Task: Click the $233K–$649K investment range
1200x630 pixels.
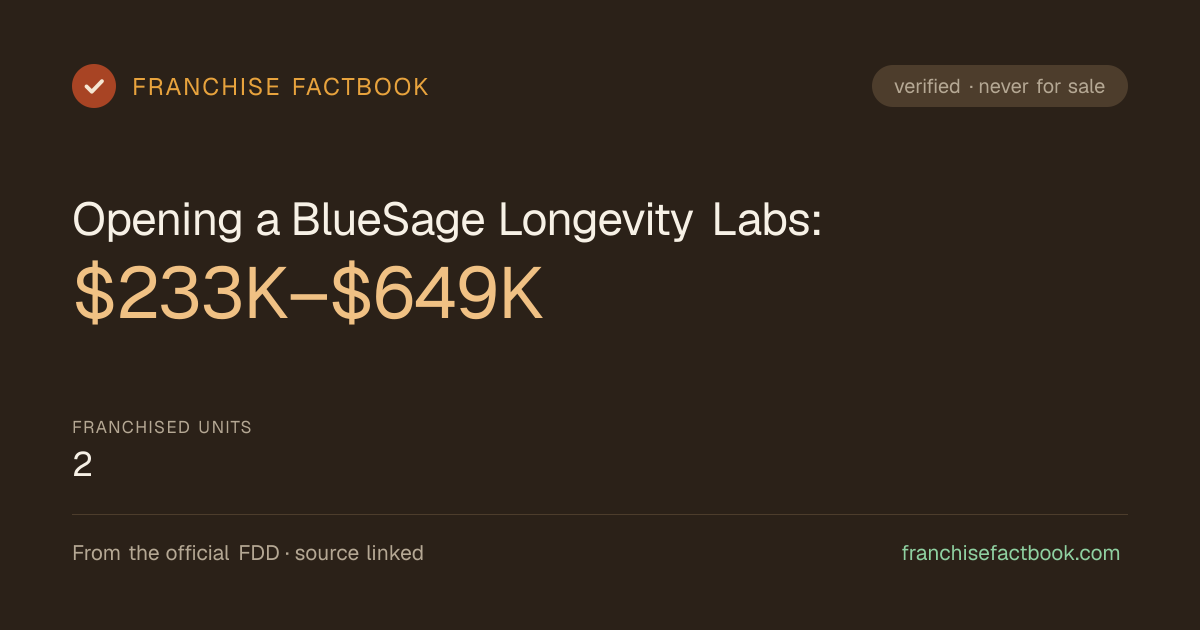Action: (308, 294)
